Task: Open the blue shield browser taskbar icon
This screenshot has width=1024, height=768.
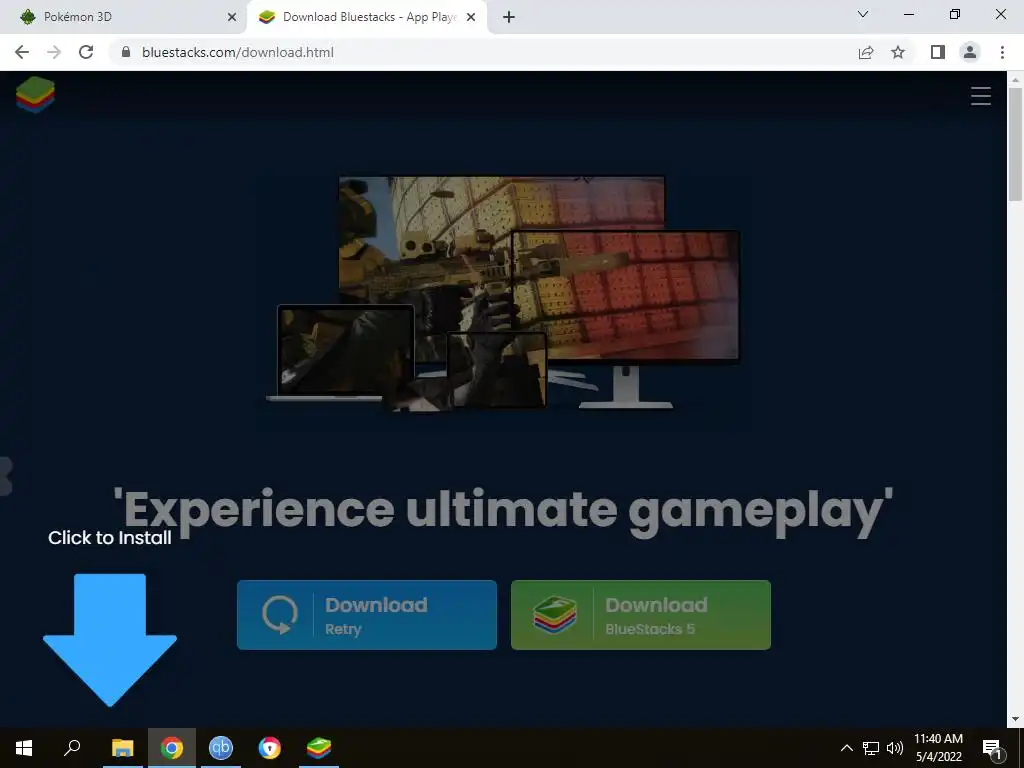Action: (x=270, y=748)
